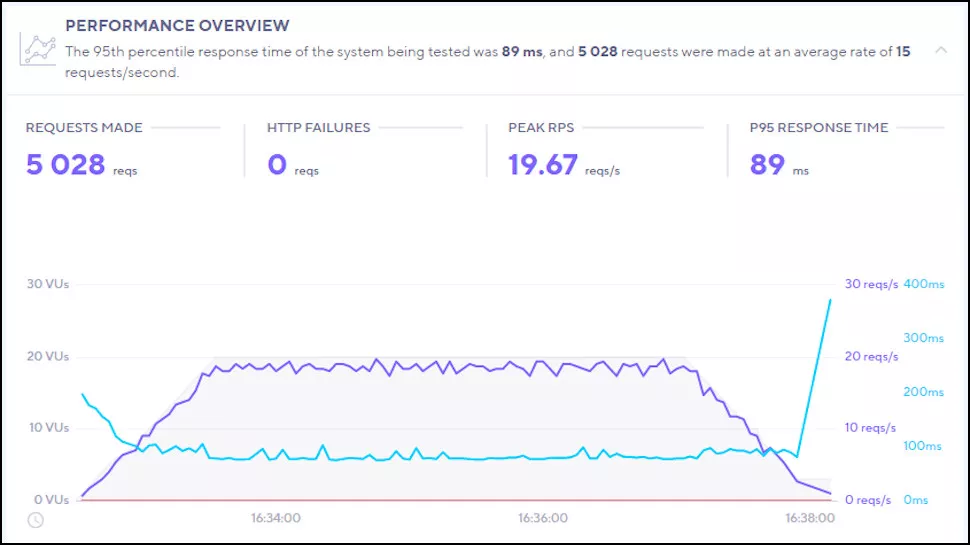Click the HTTP FAILURES label
The height and width of the screenshot is (545, 970).
point(319,127)
